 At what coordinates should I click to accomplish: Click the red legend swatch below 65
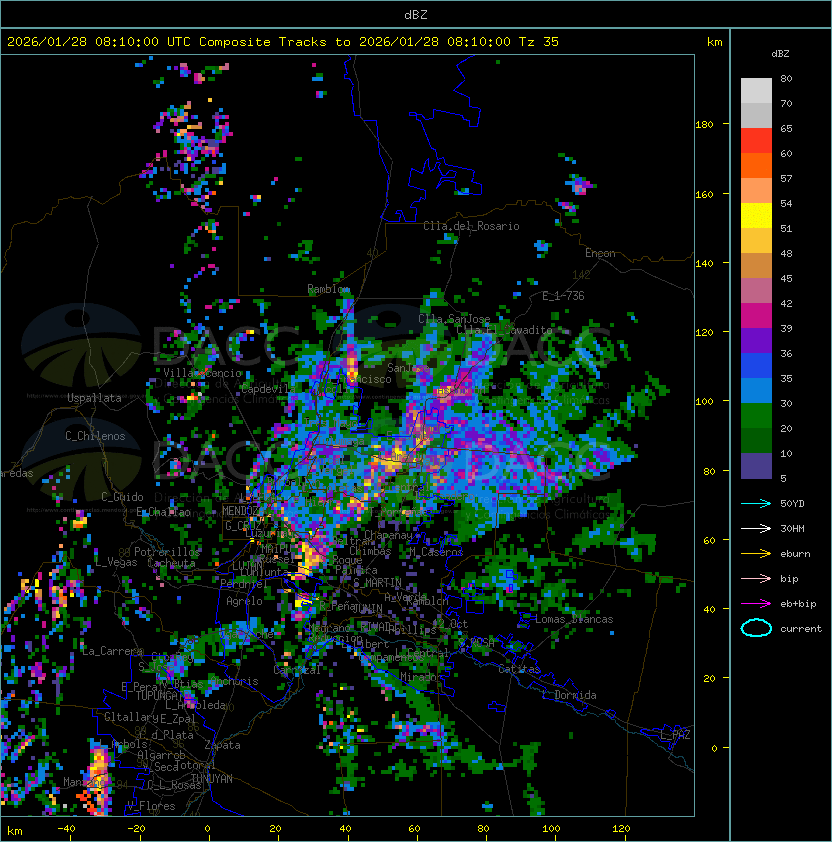coord(756,141)
